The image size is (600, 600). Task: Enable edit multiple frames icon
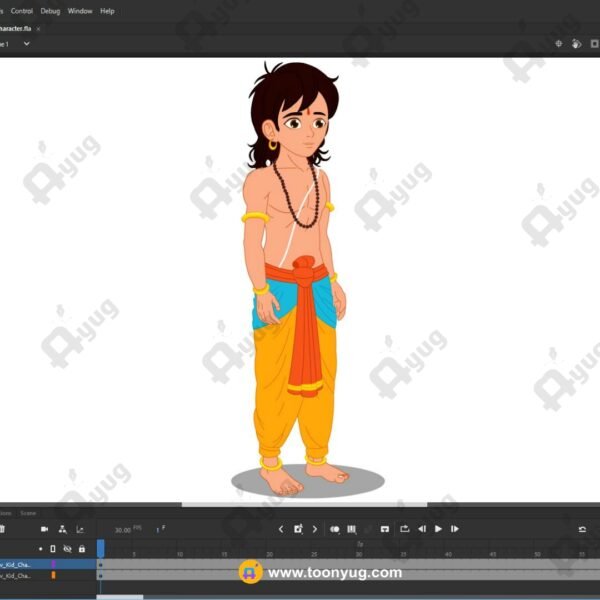pyautogui.click(x=352, y=529)
